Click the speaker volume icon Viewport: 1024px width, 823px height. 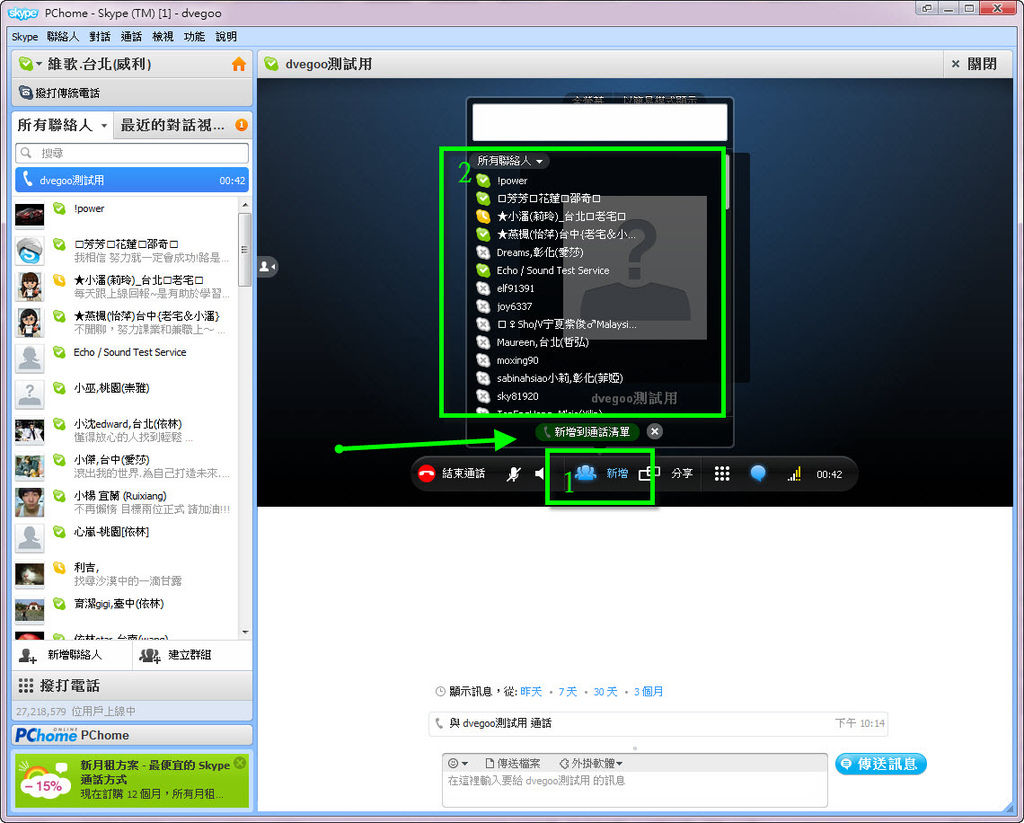click(x=540, y=474)
